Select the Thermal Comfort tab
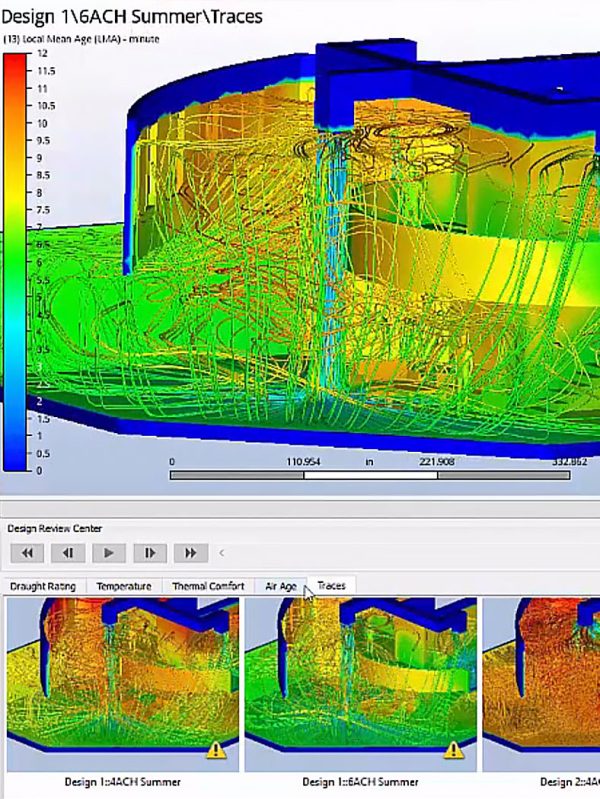The height and width of the screenshot is (799, 600). point(208,586)
